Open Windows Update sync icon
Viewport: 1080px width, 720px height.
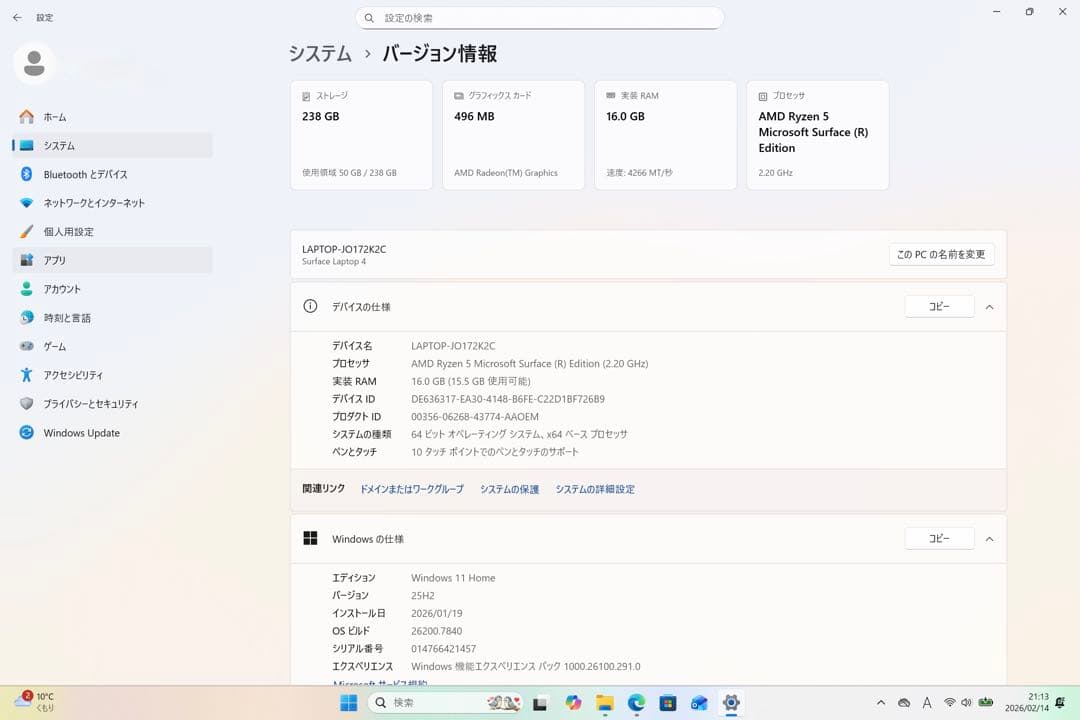pyautogui.click(x=27, y=433)
